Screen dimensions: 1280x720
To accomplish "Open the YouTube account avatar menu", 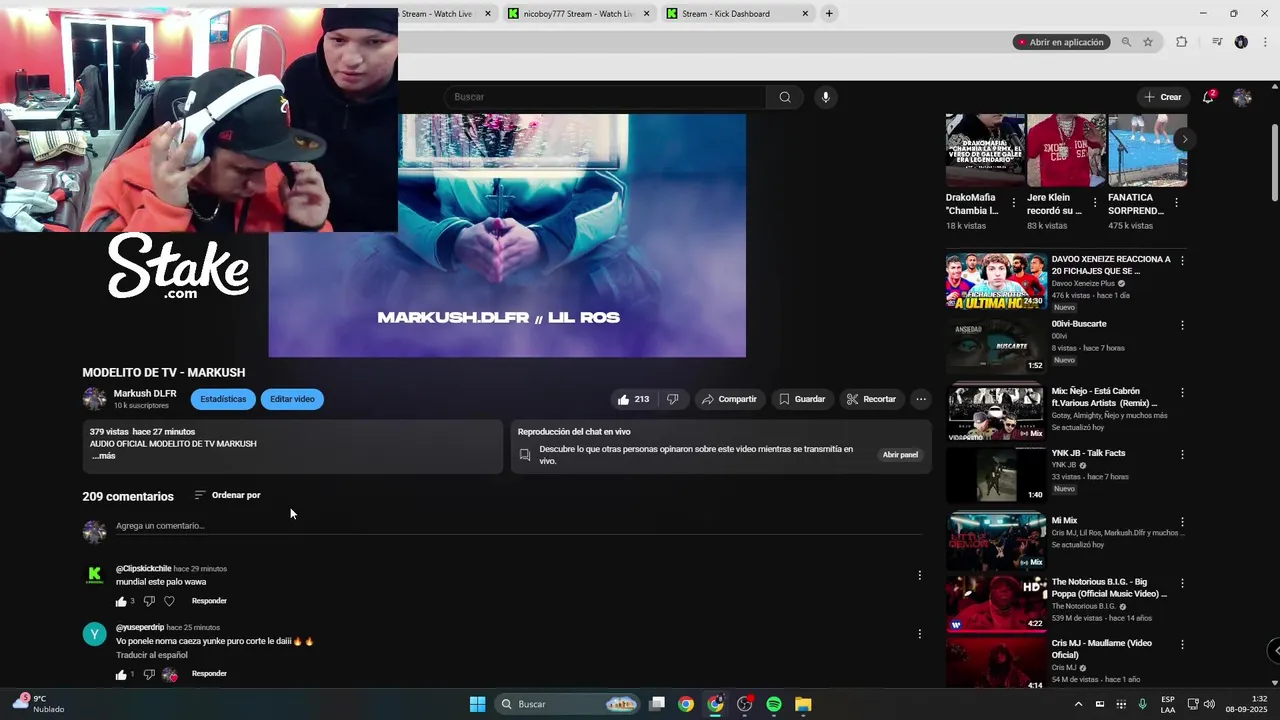I will pyautogui.click(x=1242, y=97).
